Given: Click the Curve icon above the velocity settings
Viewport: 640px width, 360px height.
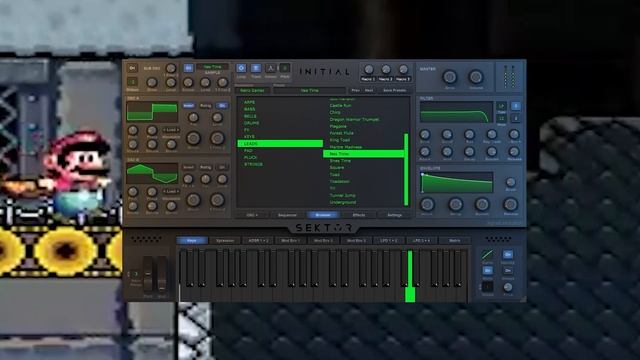Looking at the screenshot, I should point(487,255).
